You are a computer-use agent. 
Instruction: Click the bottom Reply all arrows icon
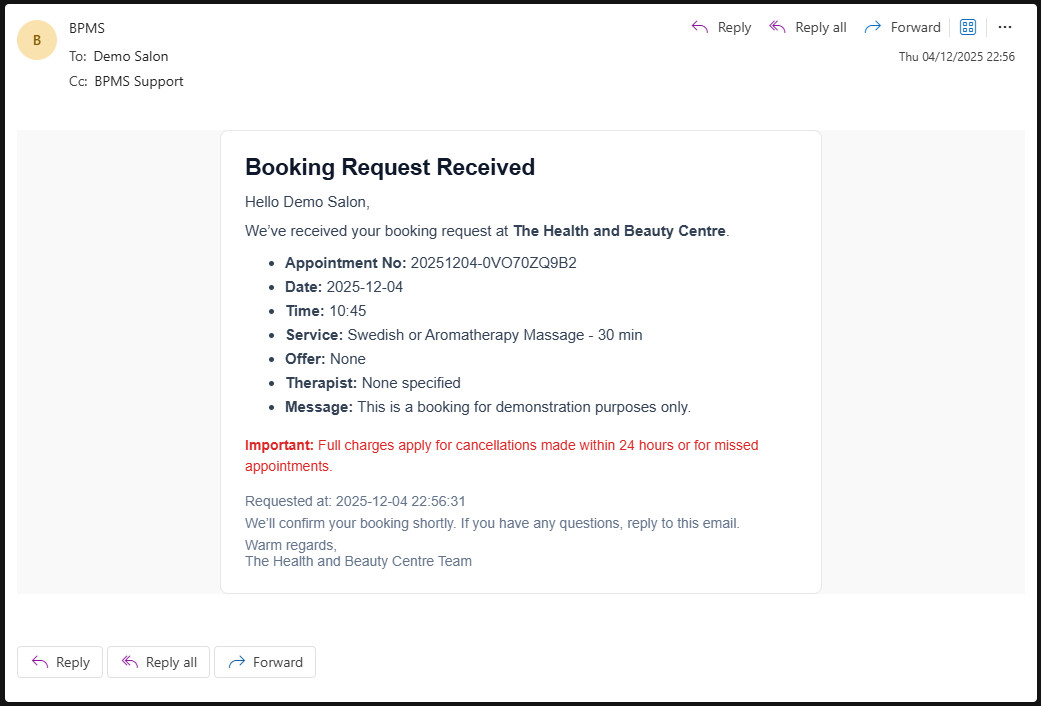point(128,661)
